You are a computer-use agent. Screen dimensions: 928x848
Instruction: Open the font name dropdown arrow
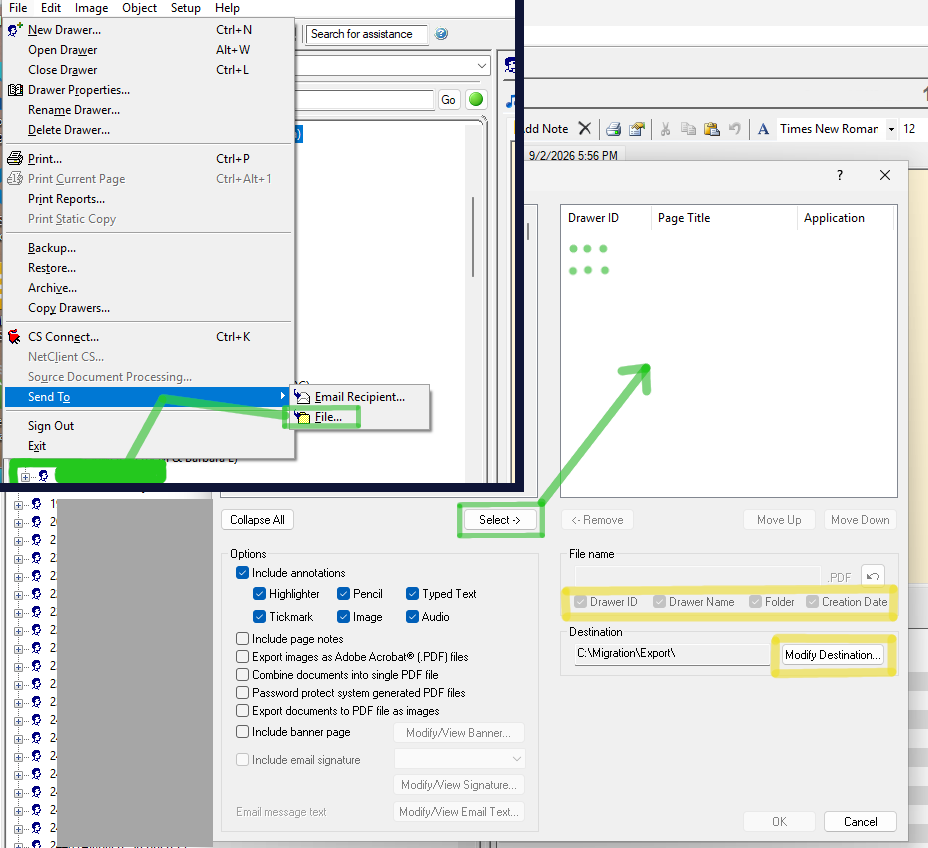pos(891,129)
